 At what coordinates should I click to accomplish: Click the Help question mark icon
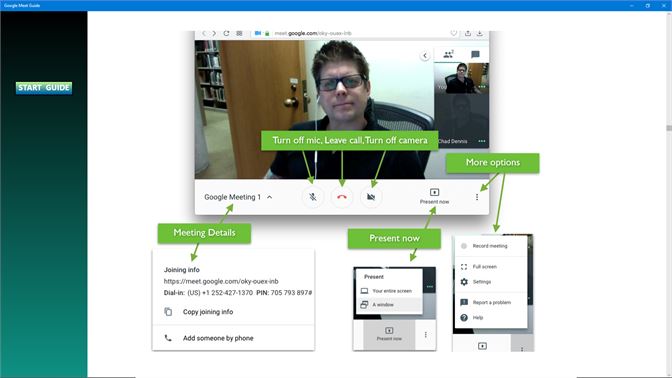[464, 318]
